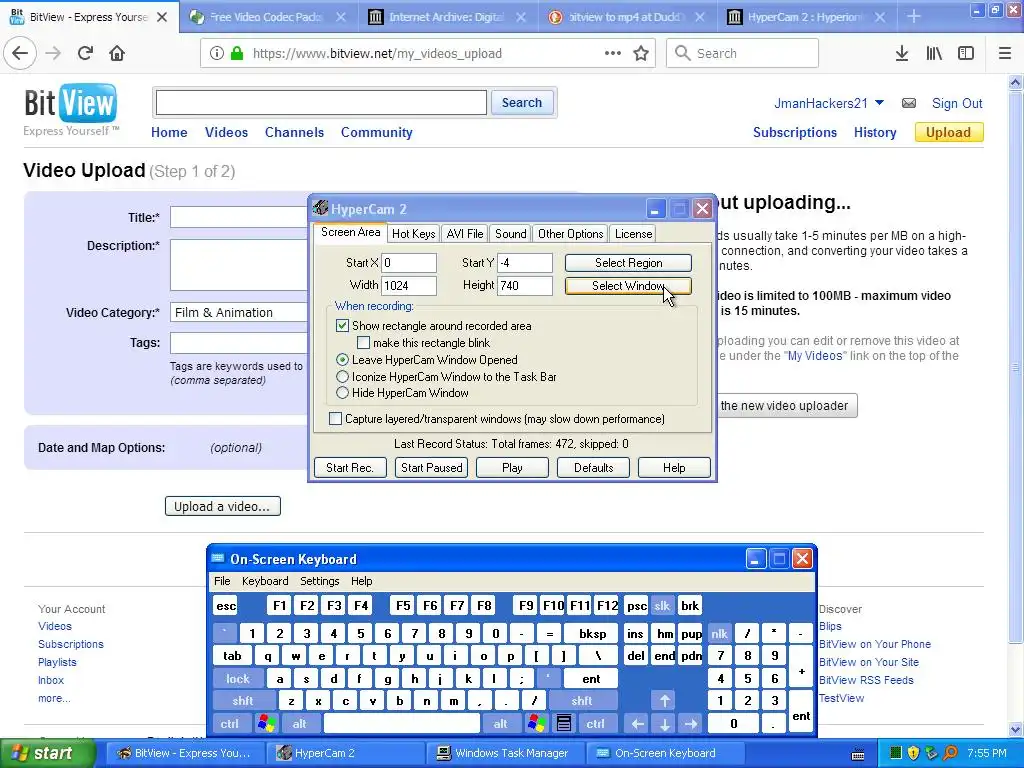Open JmanHackers21 account dropdown arrow
1024x768 pixels.
coord(879,103)
